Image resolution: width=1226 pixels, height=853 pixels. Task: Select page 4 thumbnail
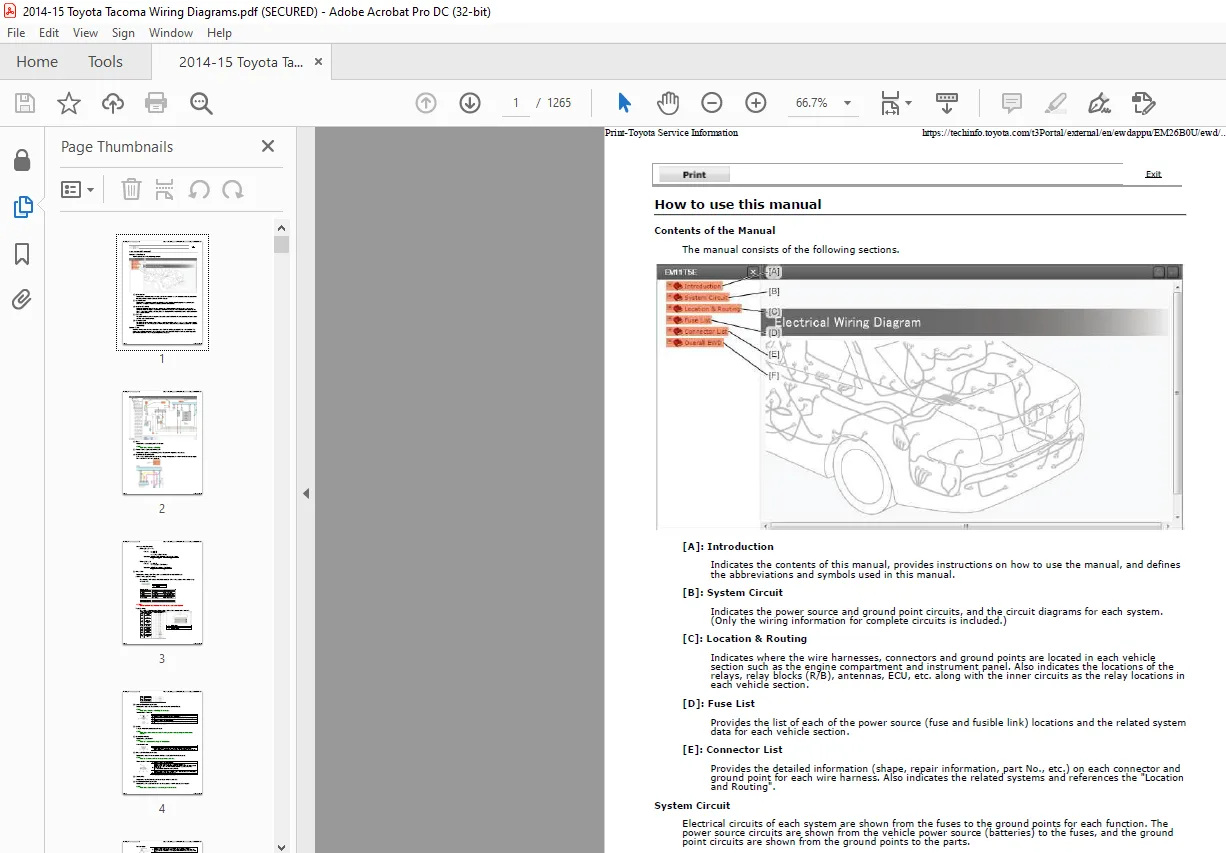point(162,743)
